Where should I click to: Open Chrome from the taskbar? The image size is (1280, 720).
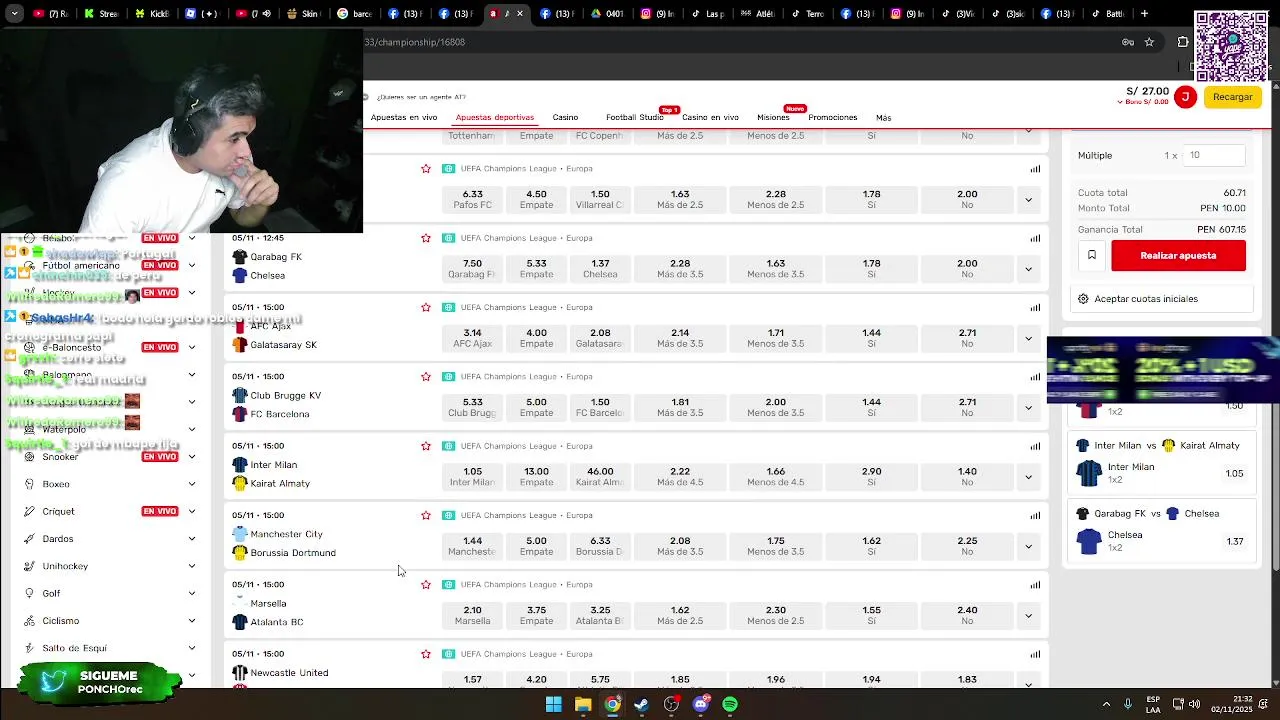point(612,704)
